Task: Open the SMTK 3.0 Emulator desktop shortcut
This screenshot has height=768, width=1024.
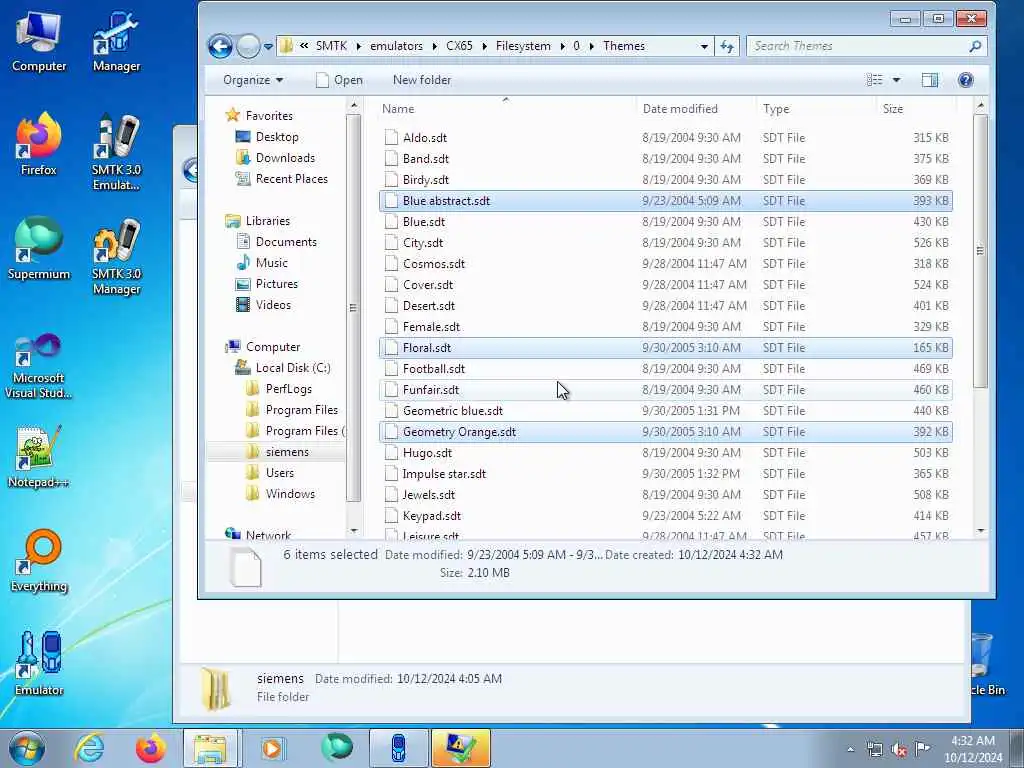Action: 116,151
